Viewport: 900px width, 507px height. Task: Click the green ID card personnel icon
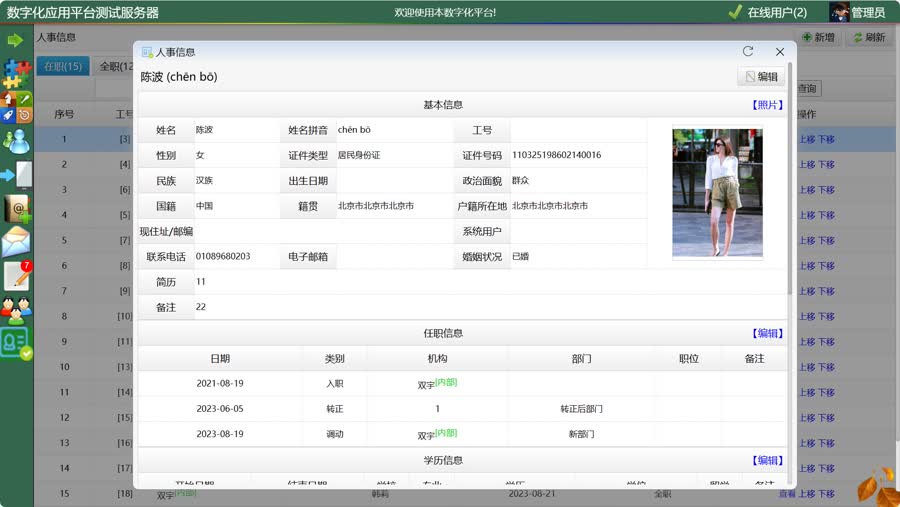pyautogui.click(x=16, y=343)
